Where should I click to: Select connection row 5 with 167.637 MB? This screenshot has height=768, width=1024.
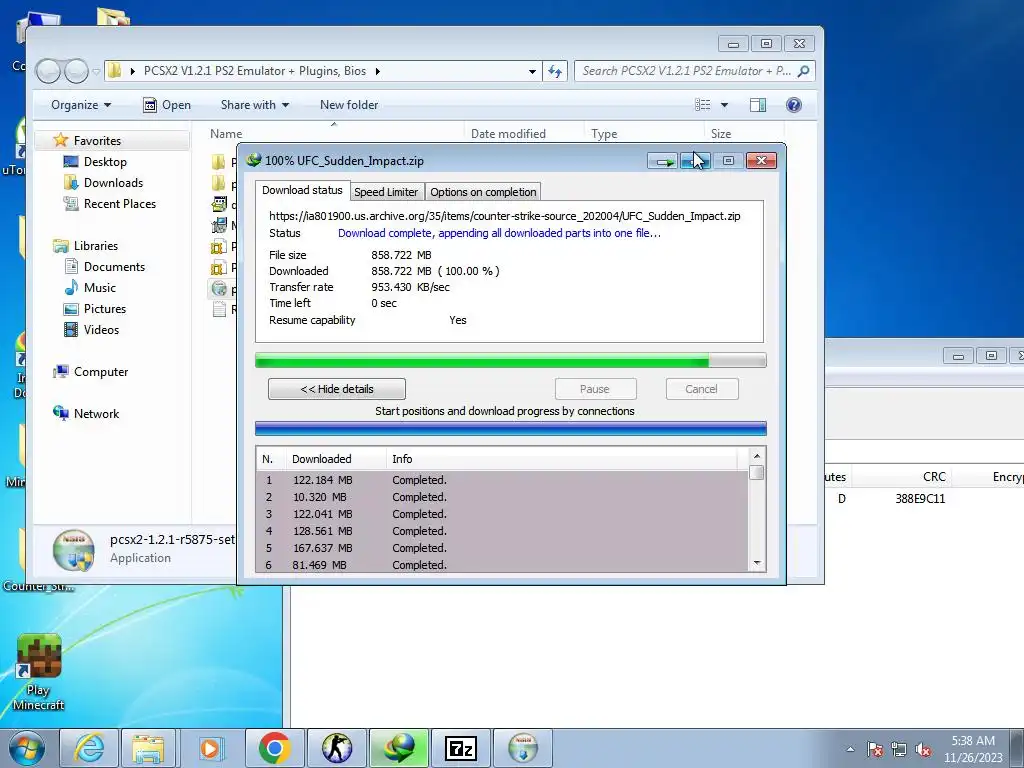502,548
